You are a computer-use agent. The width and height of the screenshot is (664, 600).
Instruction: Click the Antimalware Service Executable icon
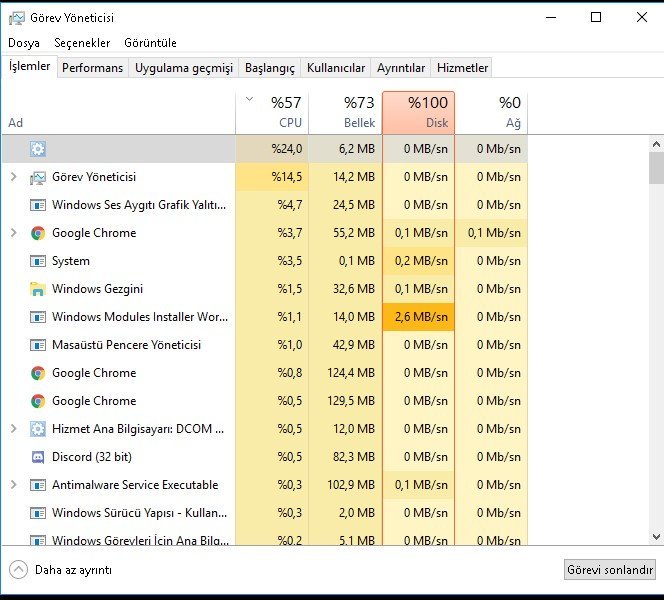[x=38, y=485]
